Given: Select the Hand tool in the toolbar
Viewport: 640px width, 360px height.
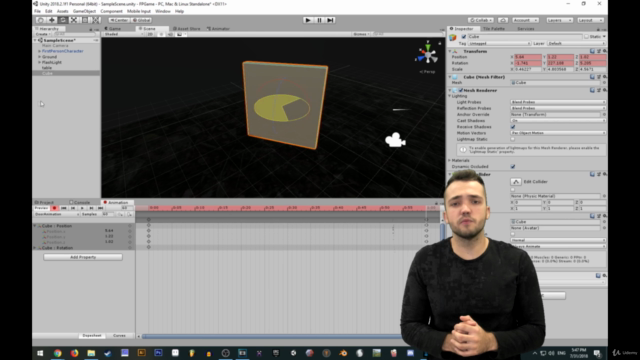Looking at the screenshot, I should tap(40, 20).
